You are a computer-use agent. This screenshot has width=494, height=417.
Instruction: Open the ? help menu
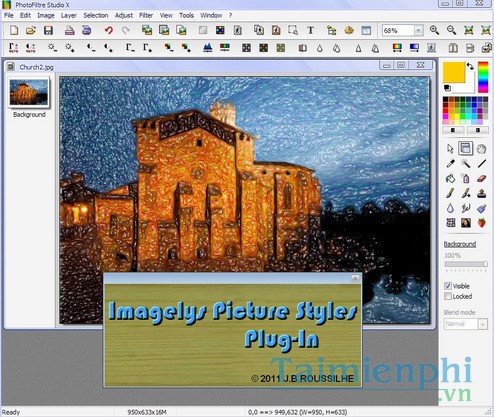[230, 15]
